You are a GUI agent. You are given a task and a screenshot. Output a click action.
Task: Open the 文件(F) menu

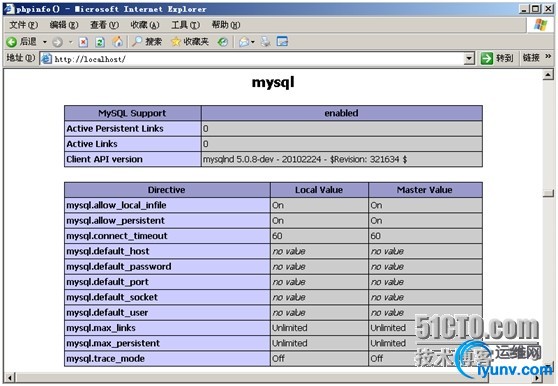tap(23, 25)
